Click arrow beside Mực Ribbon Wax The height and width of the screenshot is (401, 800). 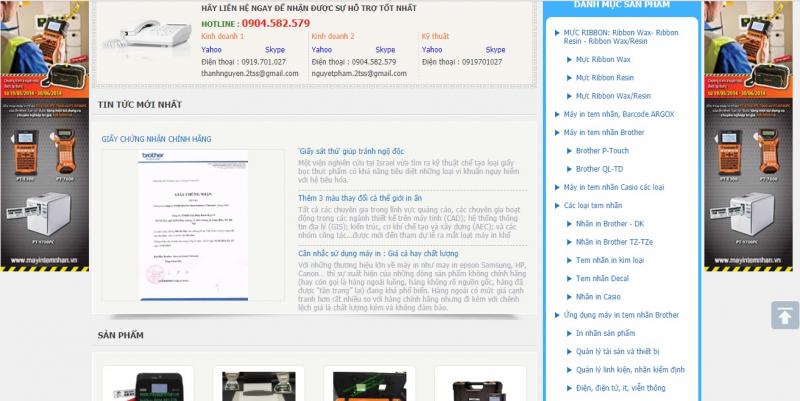click(567, 60)
